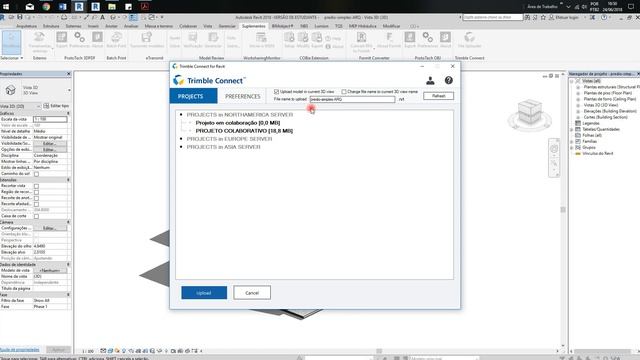Open the Selecionar dropdown under Modify

click(11, 58)
